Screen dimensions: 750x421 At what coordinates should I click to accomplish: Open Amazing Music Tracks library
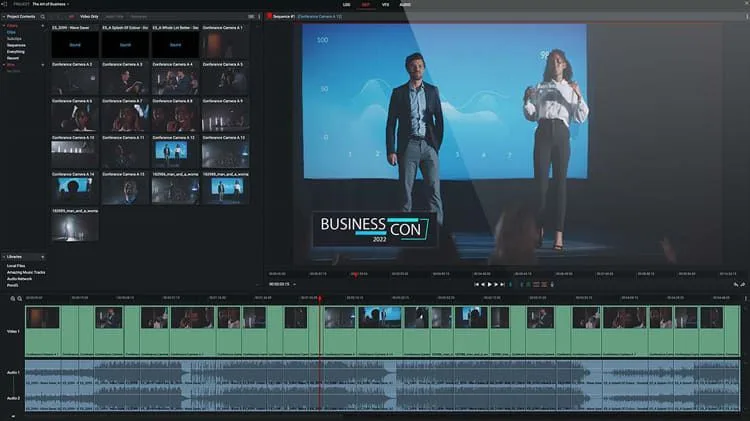[x=26, y=271]
